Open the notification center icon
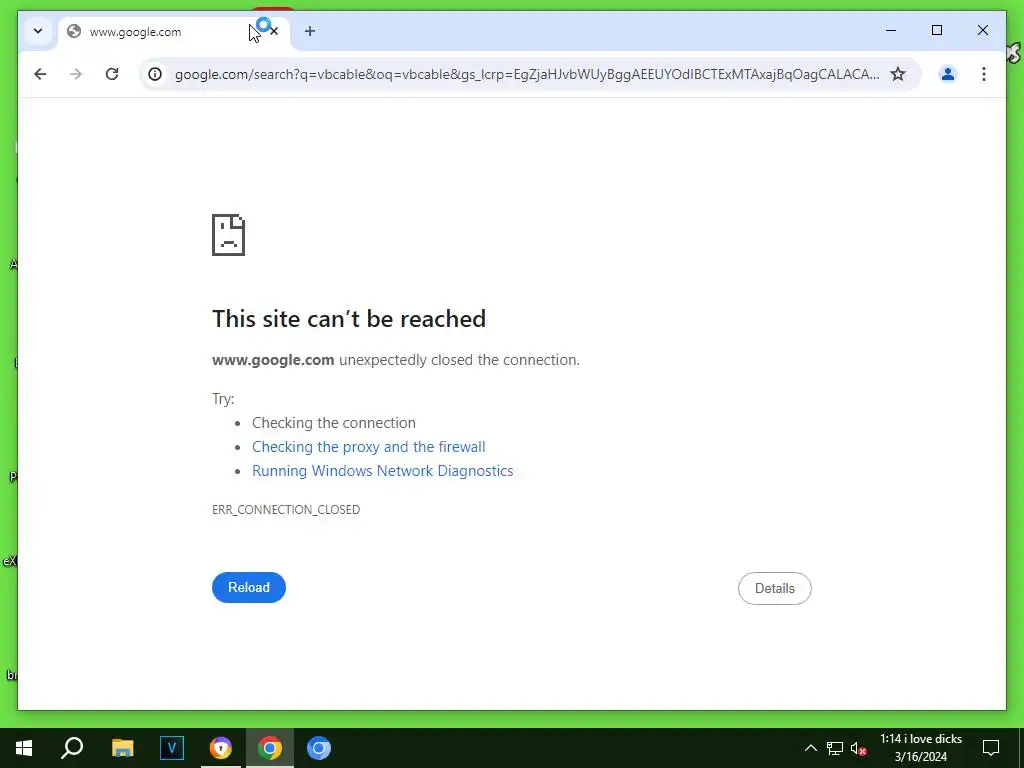Image resolution: width=1024 pixels, height=768 pixels. point(991,748)
